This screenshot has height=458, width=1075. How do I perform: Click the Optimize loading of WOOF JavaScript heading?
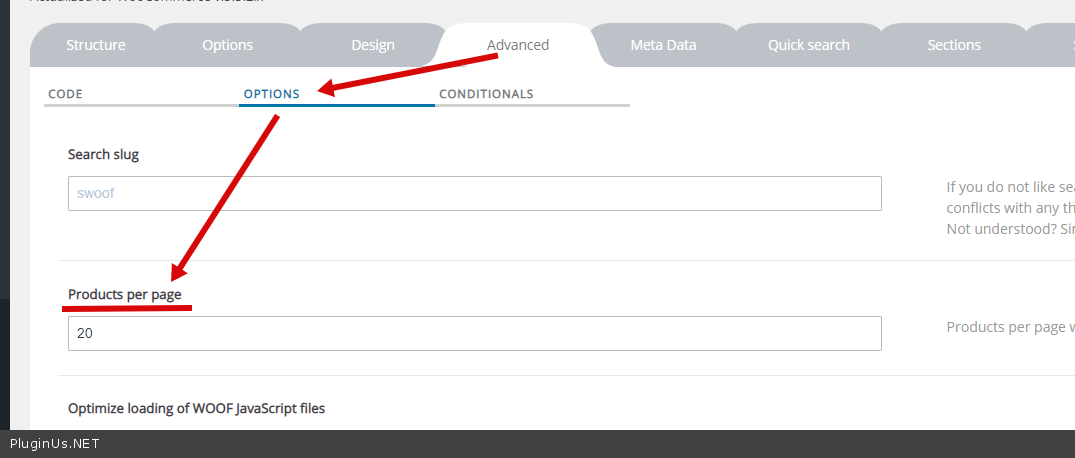point(196,408)
